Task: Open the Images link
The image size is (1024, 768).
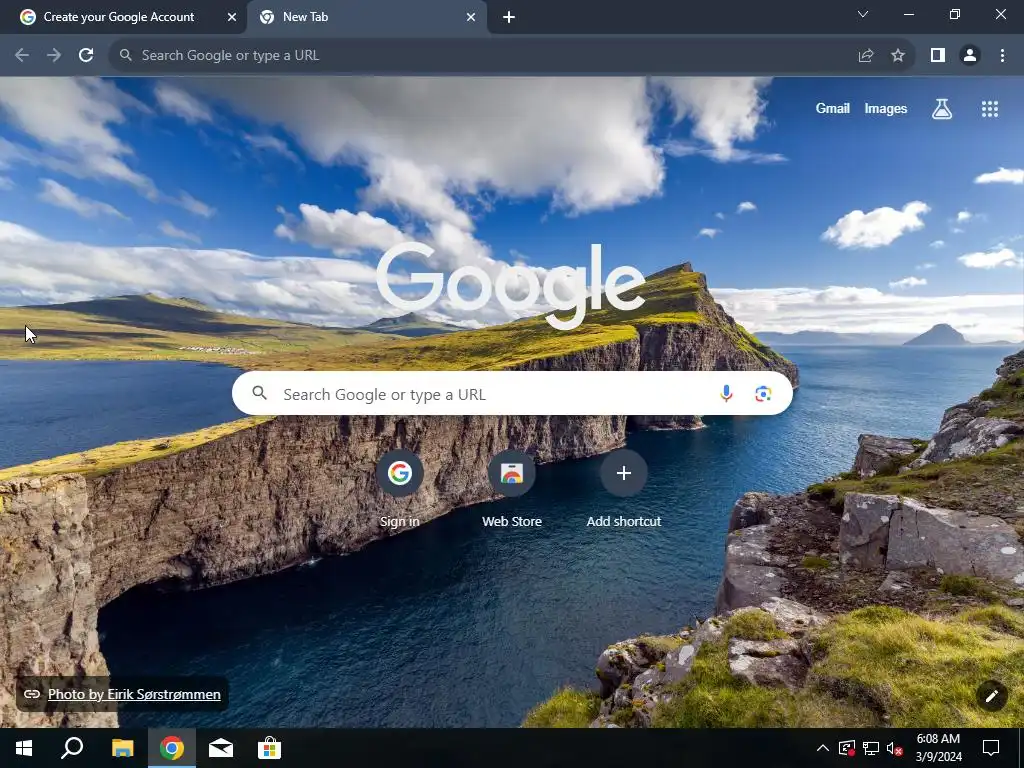Action: click(x=886, y=109)
